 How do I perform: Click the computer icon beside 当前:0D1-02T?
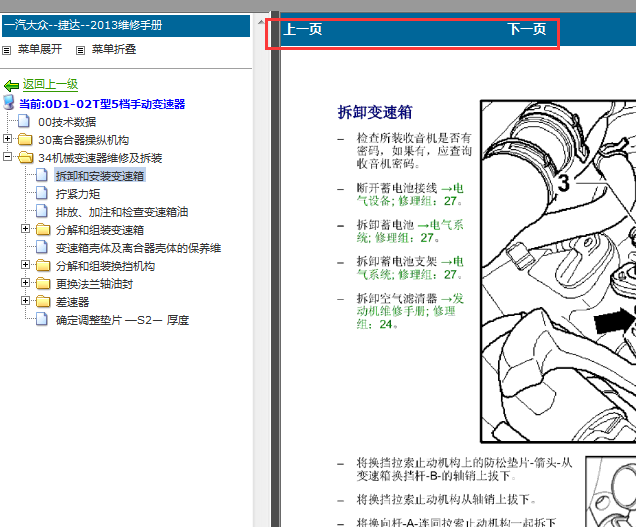pos(9,103)
